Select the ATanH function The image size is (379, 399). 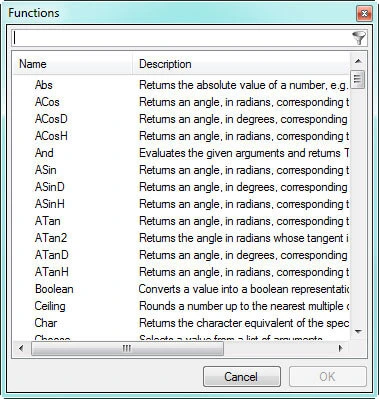click(52, 272)
